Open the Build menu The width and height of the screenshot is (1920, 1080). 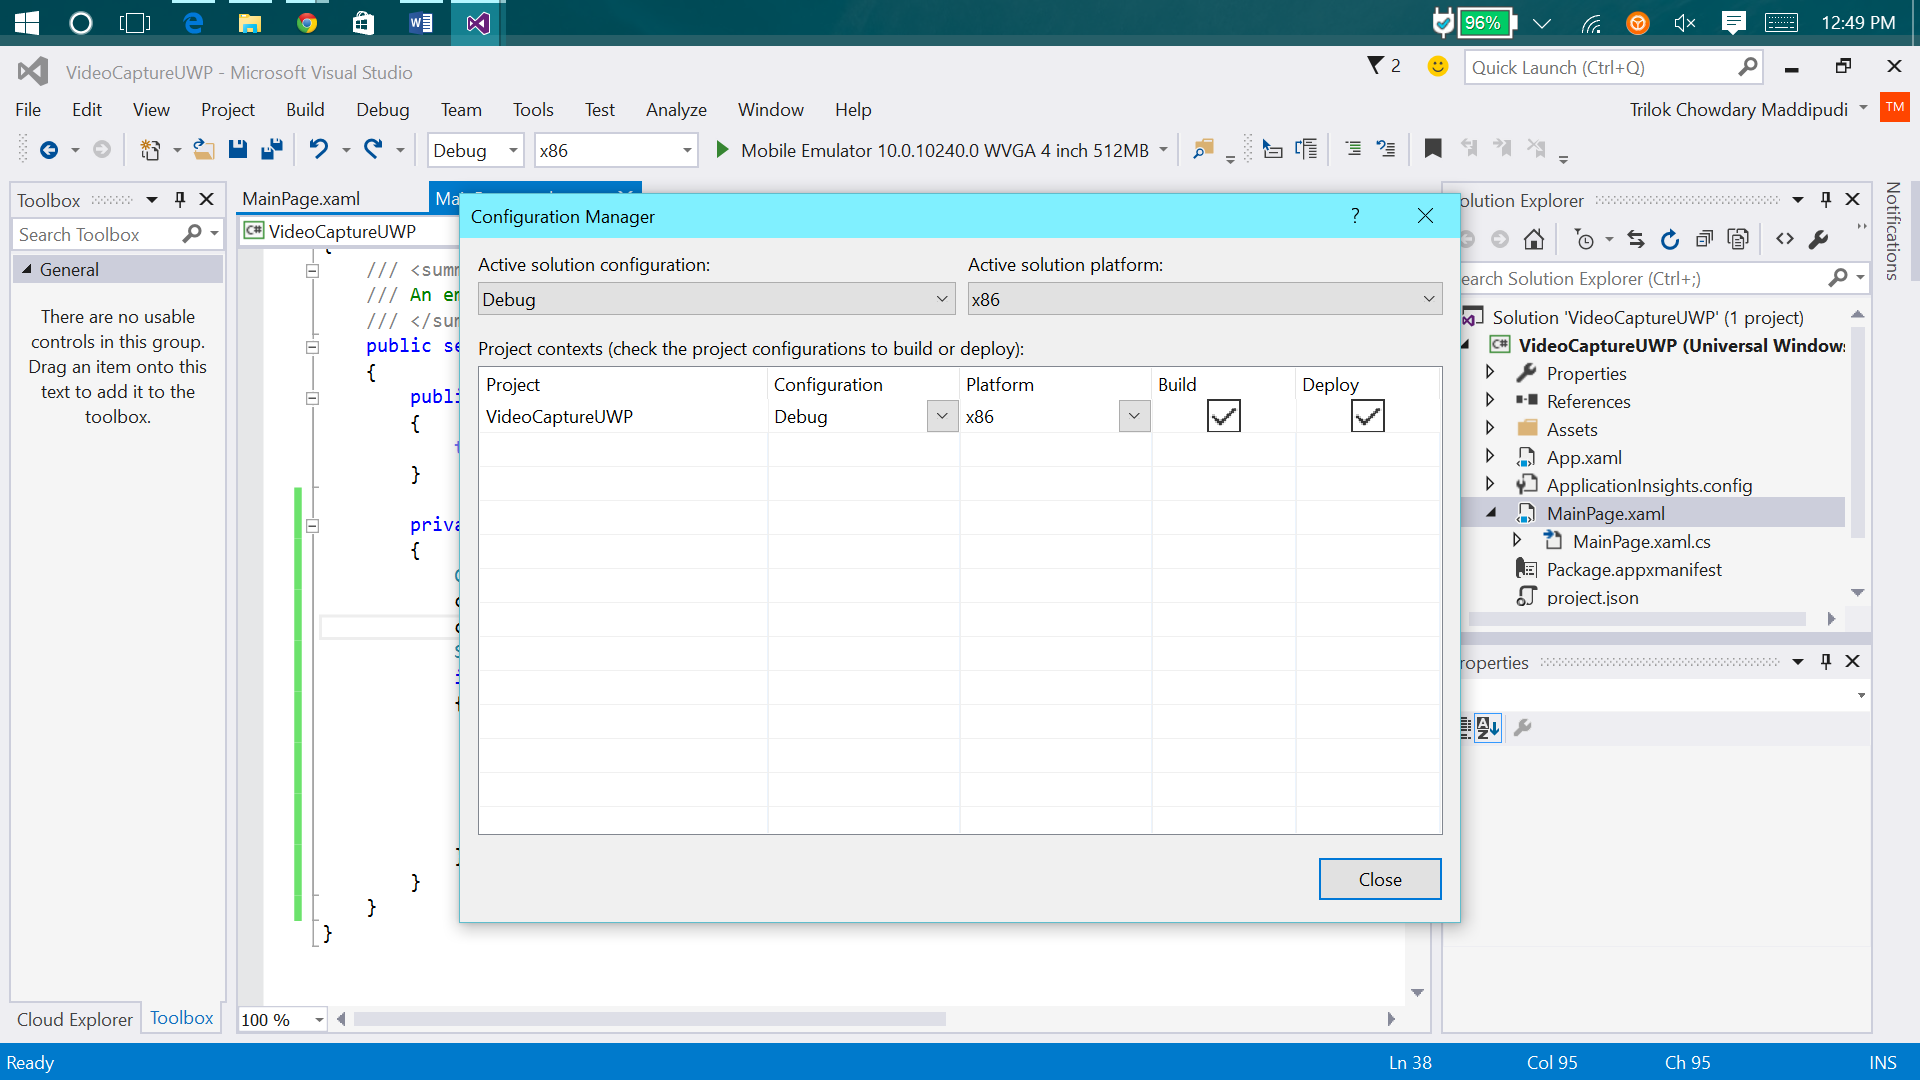304,110
